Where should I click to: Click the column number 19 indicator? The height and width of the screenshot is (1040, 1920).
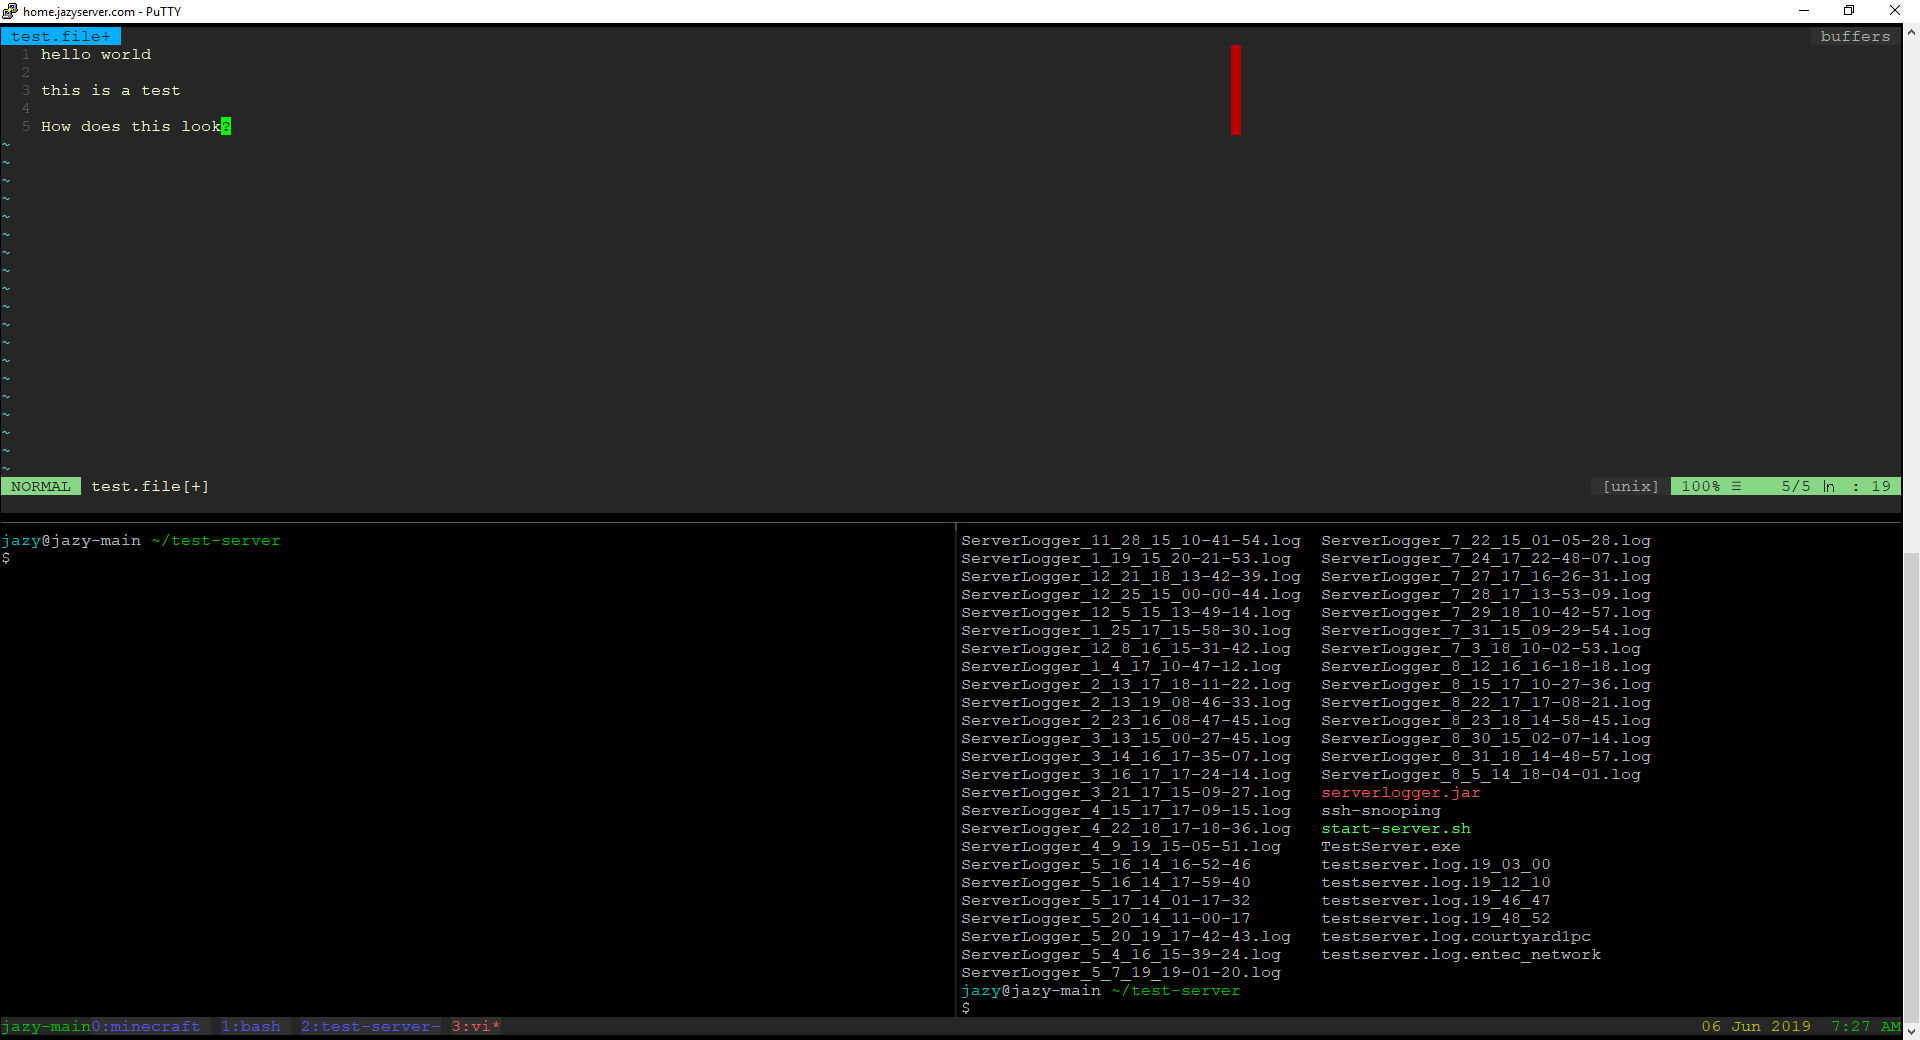click(1880, 486)
